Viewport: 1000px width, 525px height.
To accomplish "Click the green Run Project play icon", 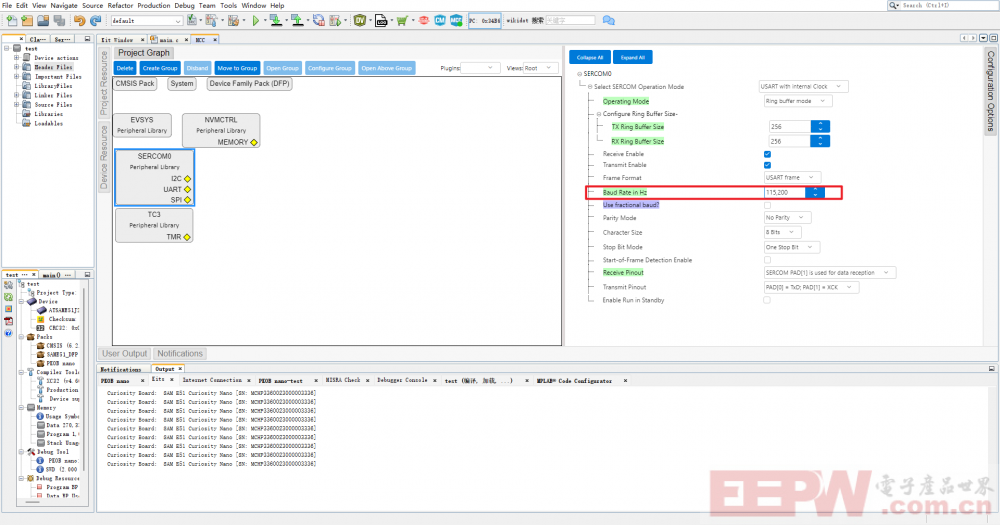I will pos(256,20).
